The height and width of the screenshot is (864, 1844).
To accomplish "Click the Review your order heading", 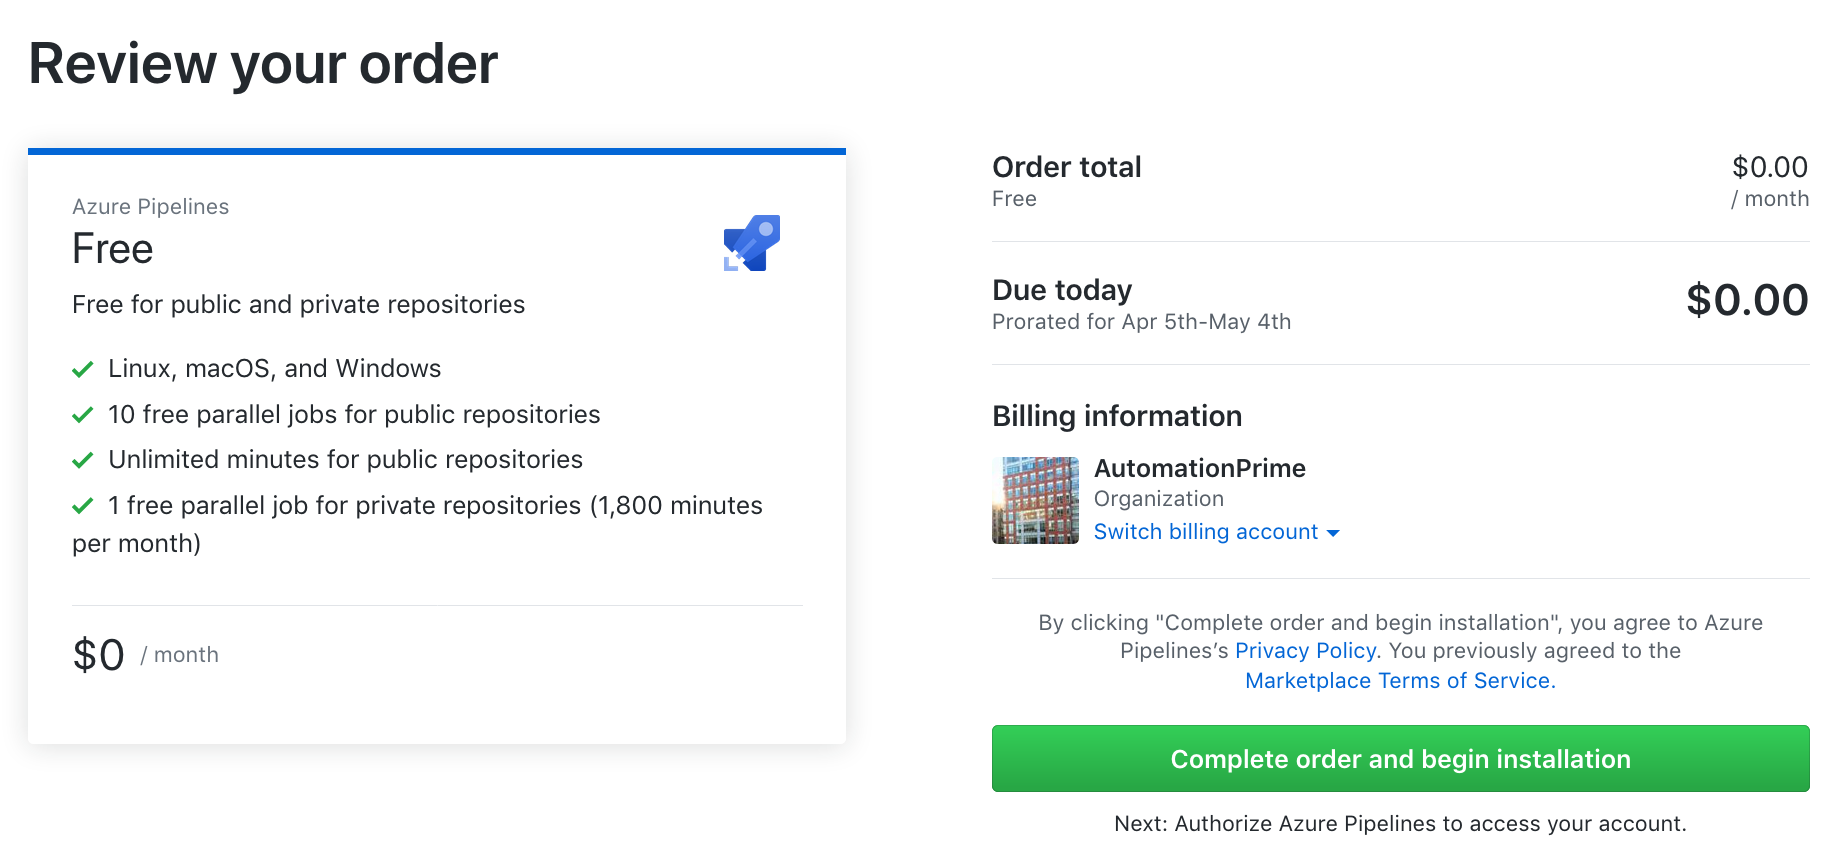I will [263, 64].
